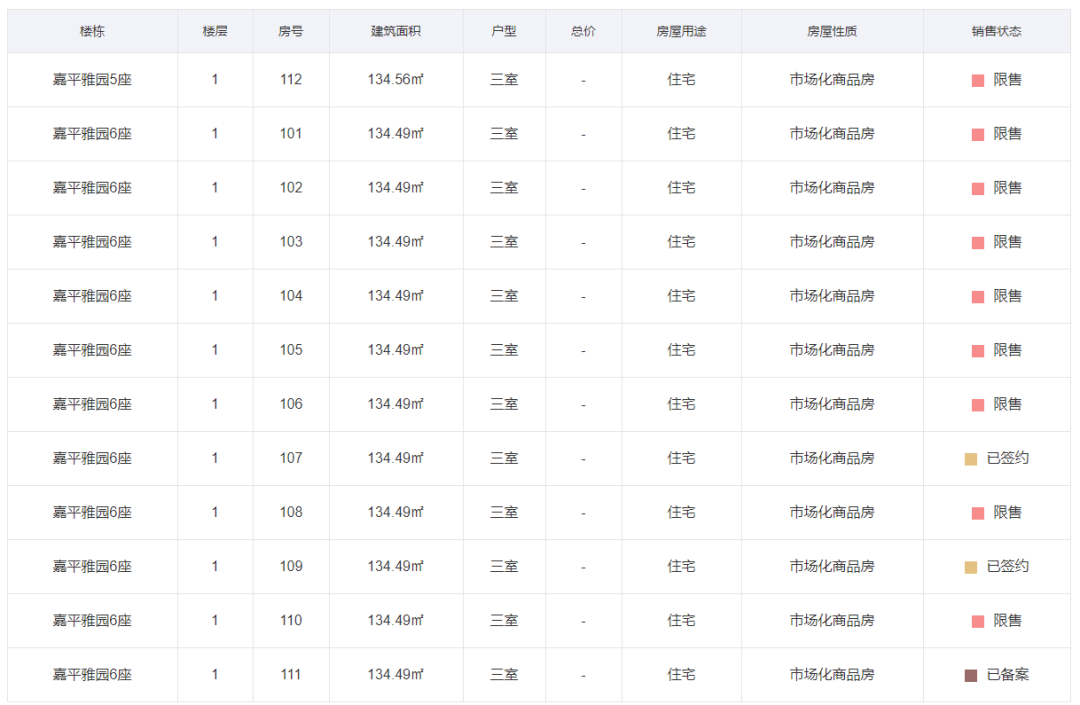1080x705 pixels.
Task: Click the red 限售 square for room 108
Action: (x=978, y=513)
